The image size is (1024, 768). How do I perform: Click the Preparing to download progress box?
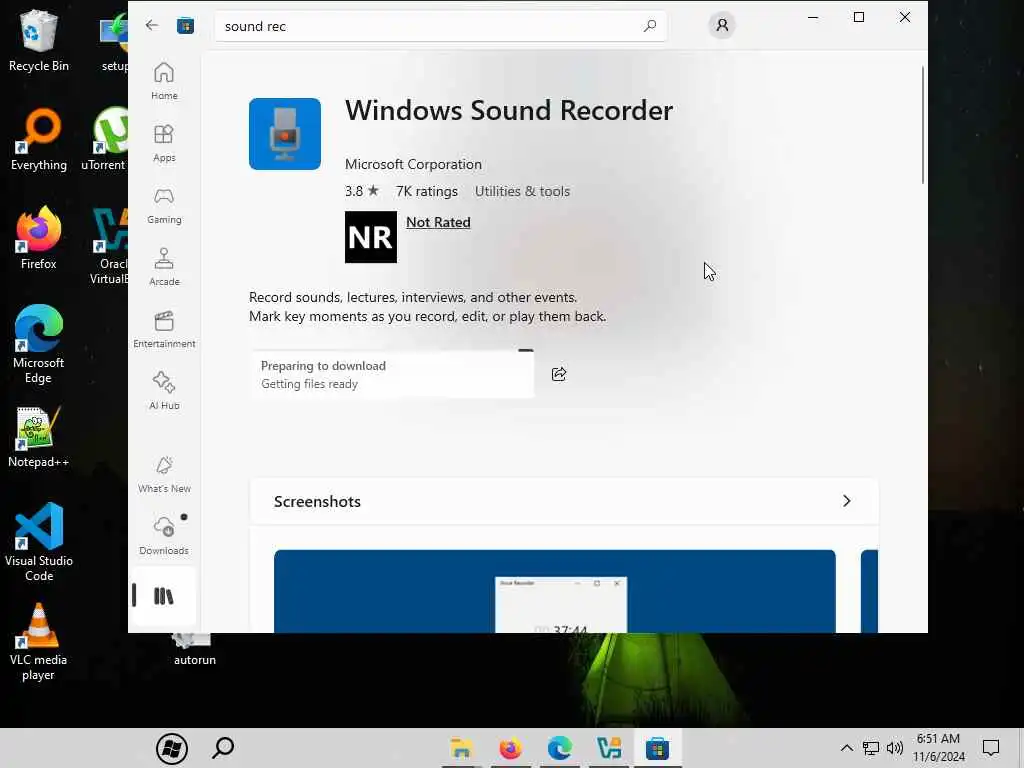(392, 374)
